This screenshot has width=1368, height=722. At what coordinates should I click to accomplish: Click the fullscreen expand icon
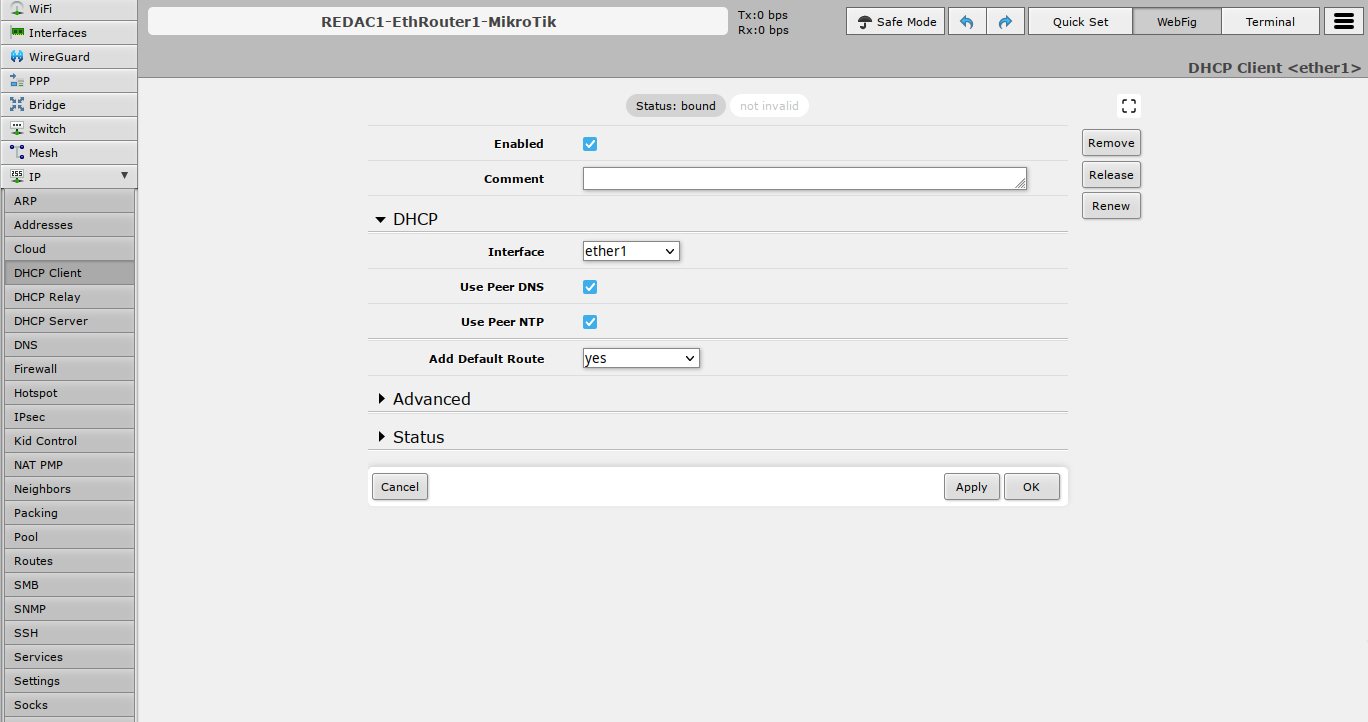[1128, 106]
